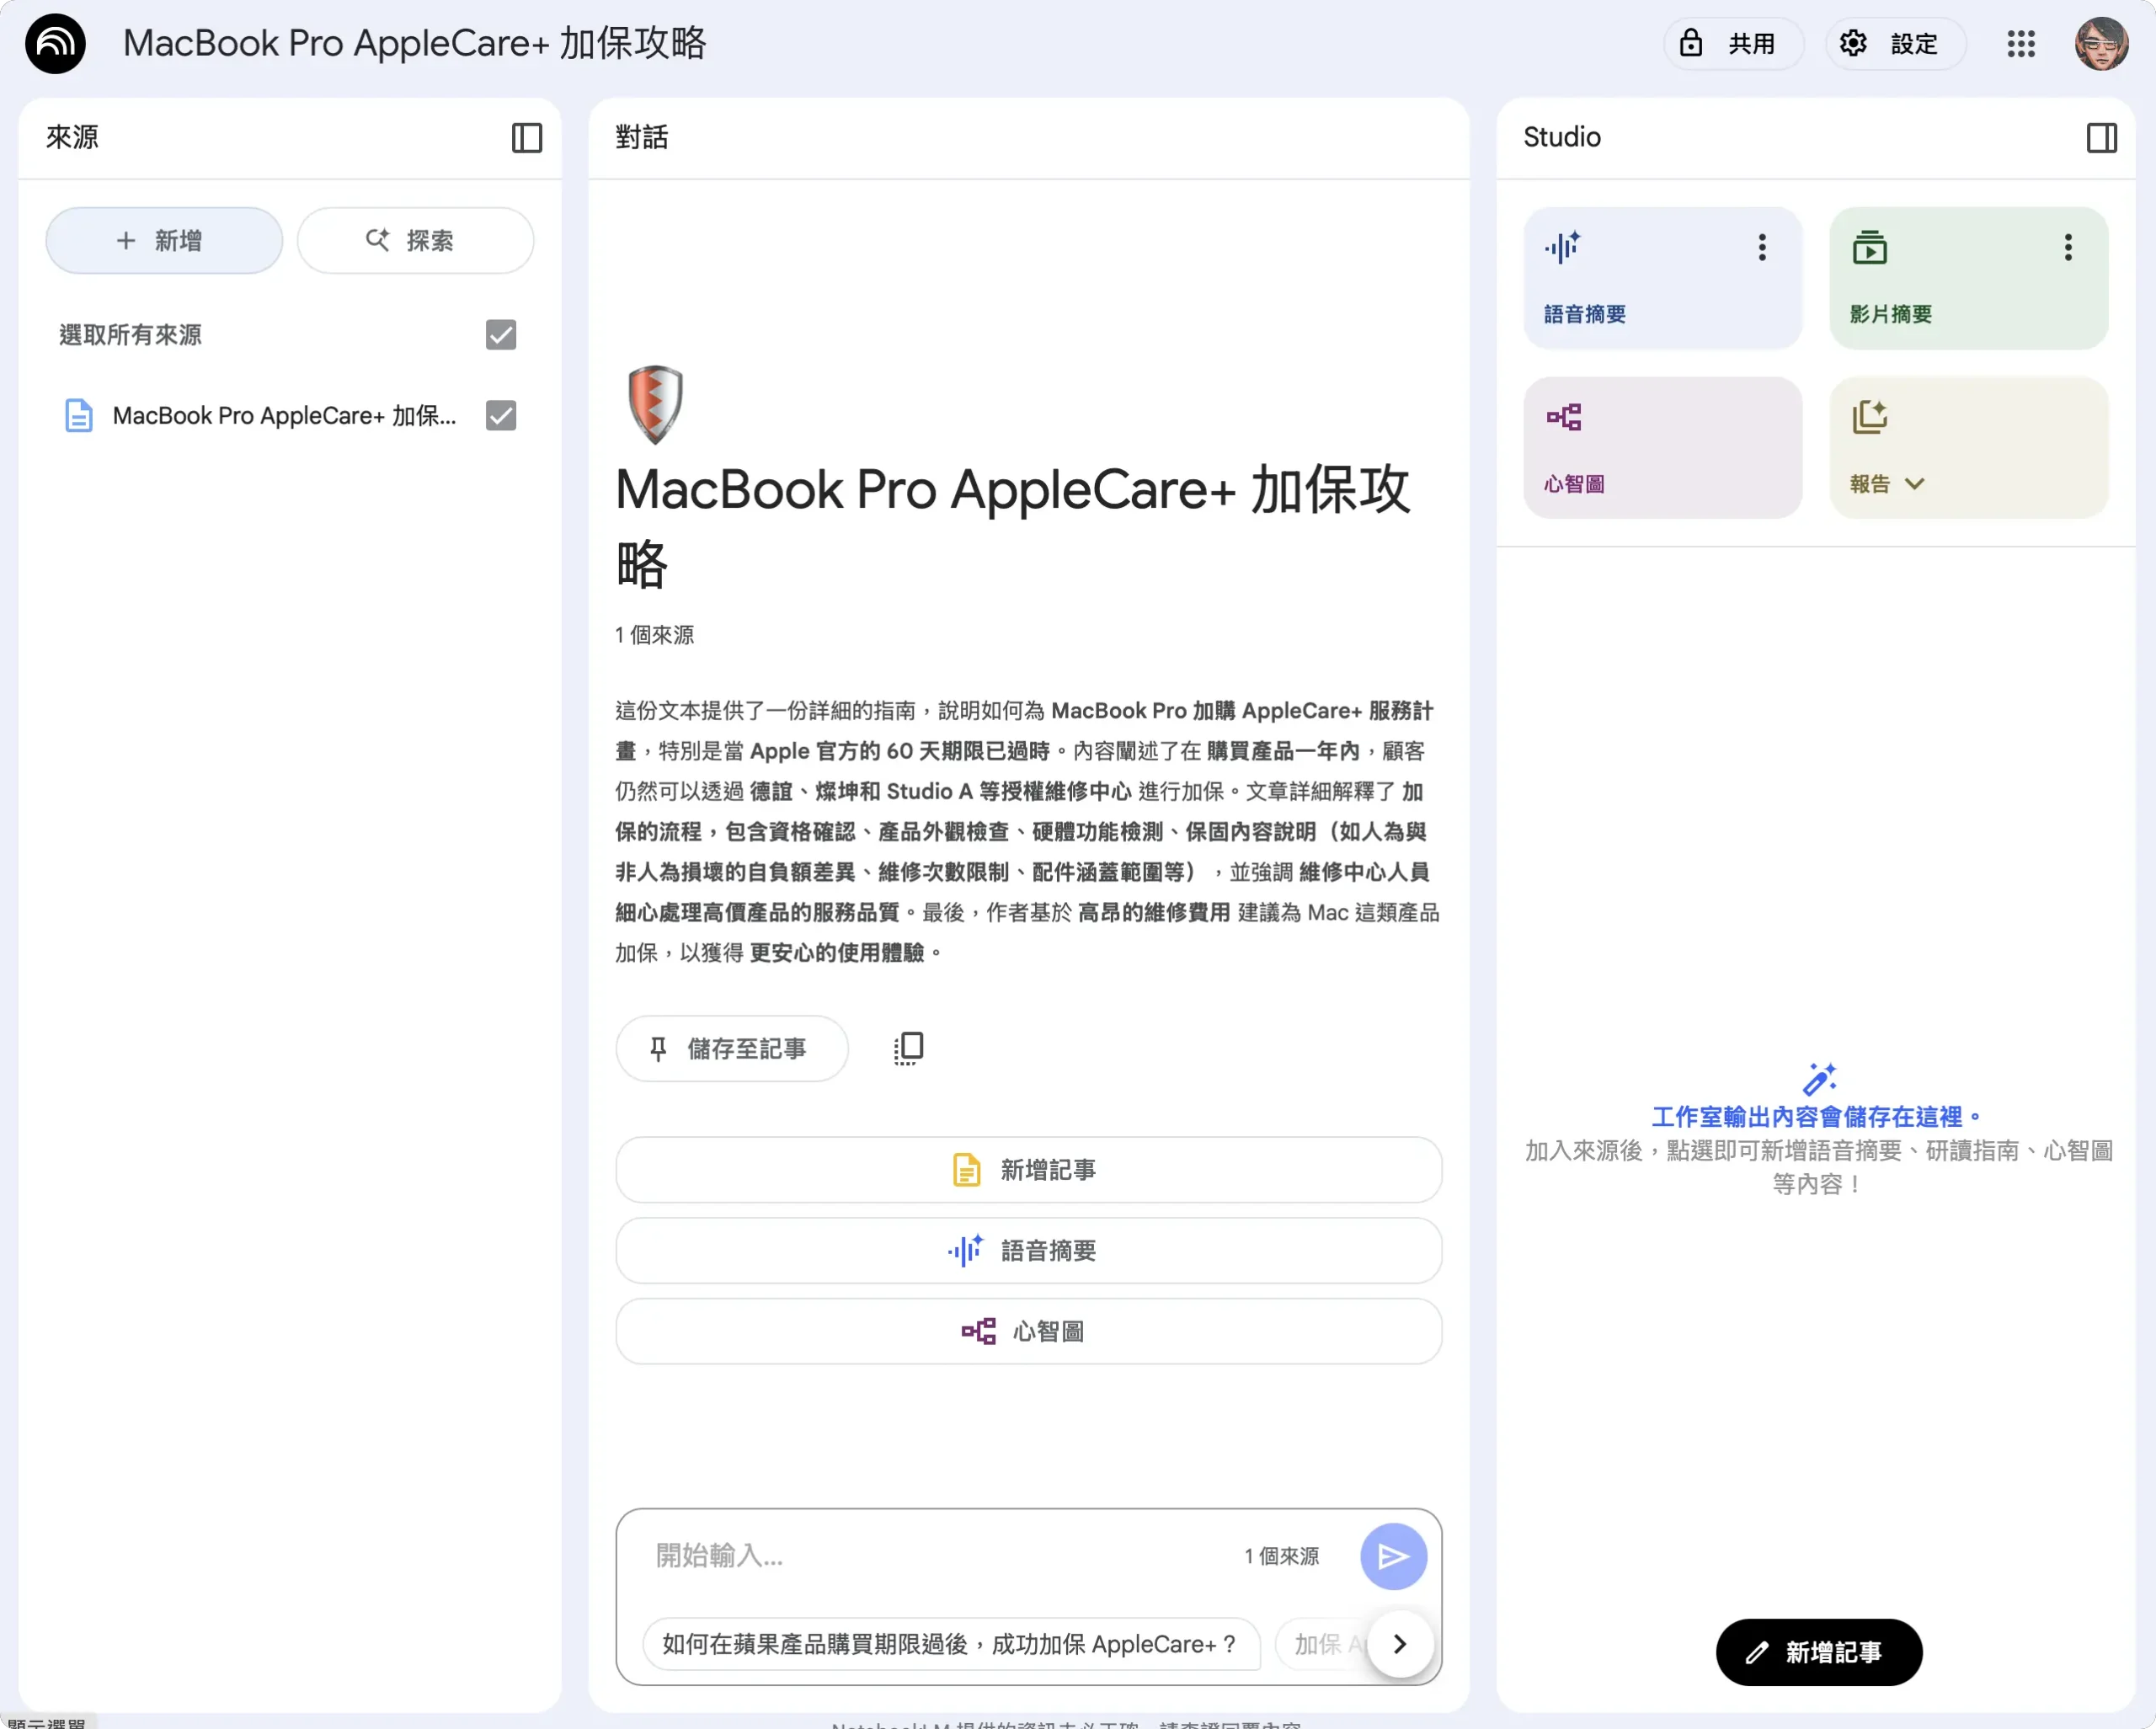Click 工作室輸出內容會儲存在這裡 text
Screen dimensions: 2156x1729
[x=1816, y=1117]
